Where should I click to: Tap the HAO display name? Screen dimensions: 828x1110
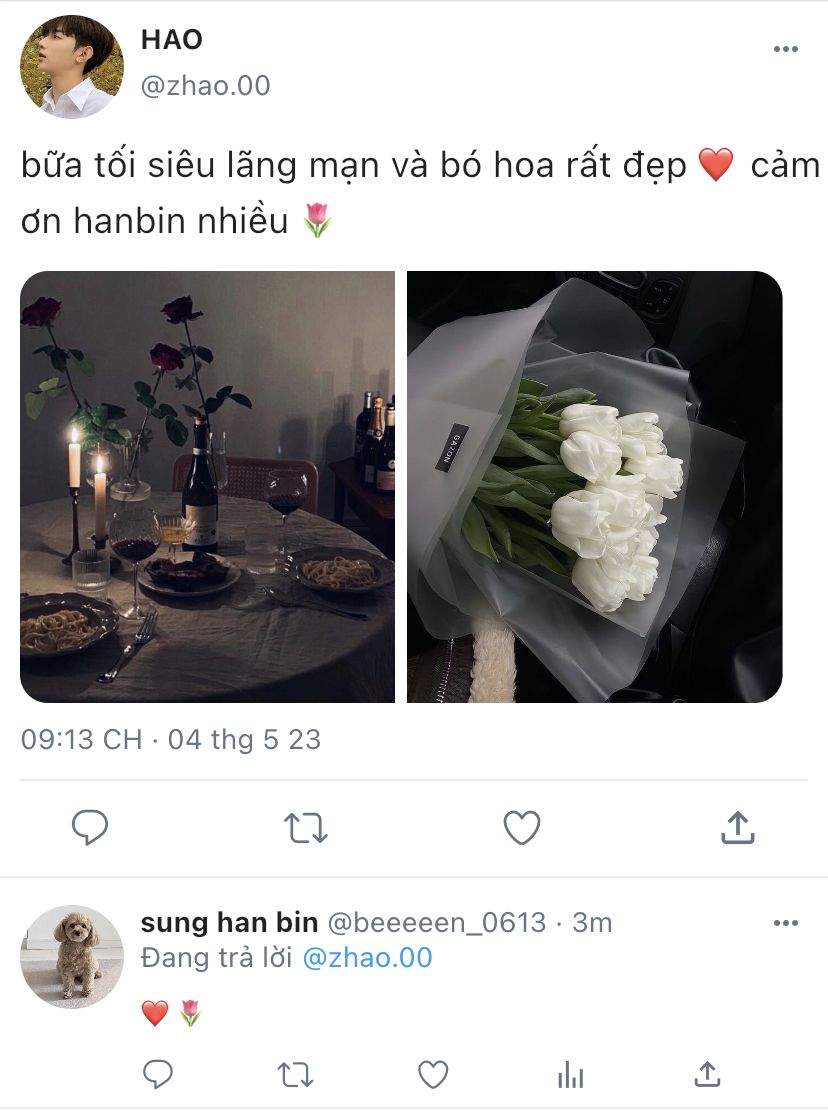point(172,40)
